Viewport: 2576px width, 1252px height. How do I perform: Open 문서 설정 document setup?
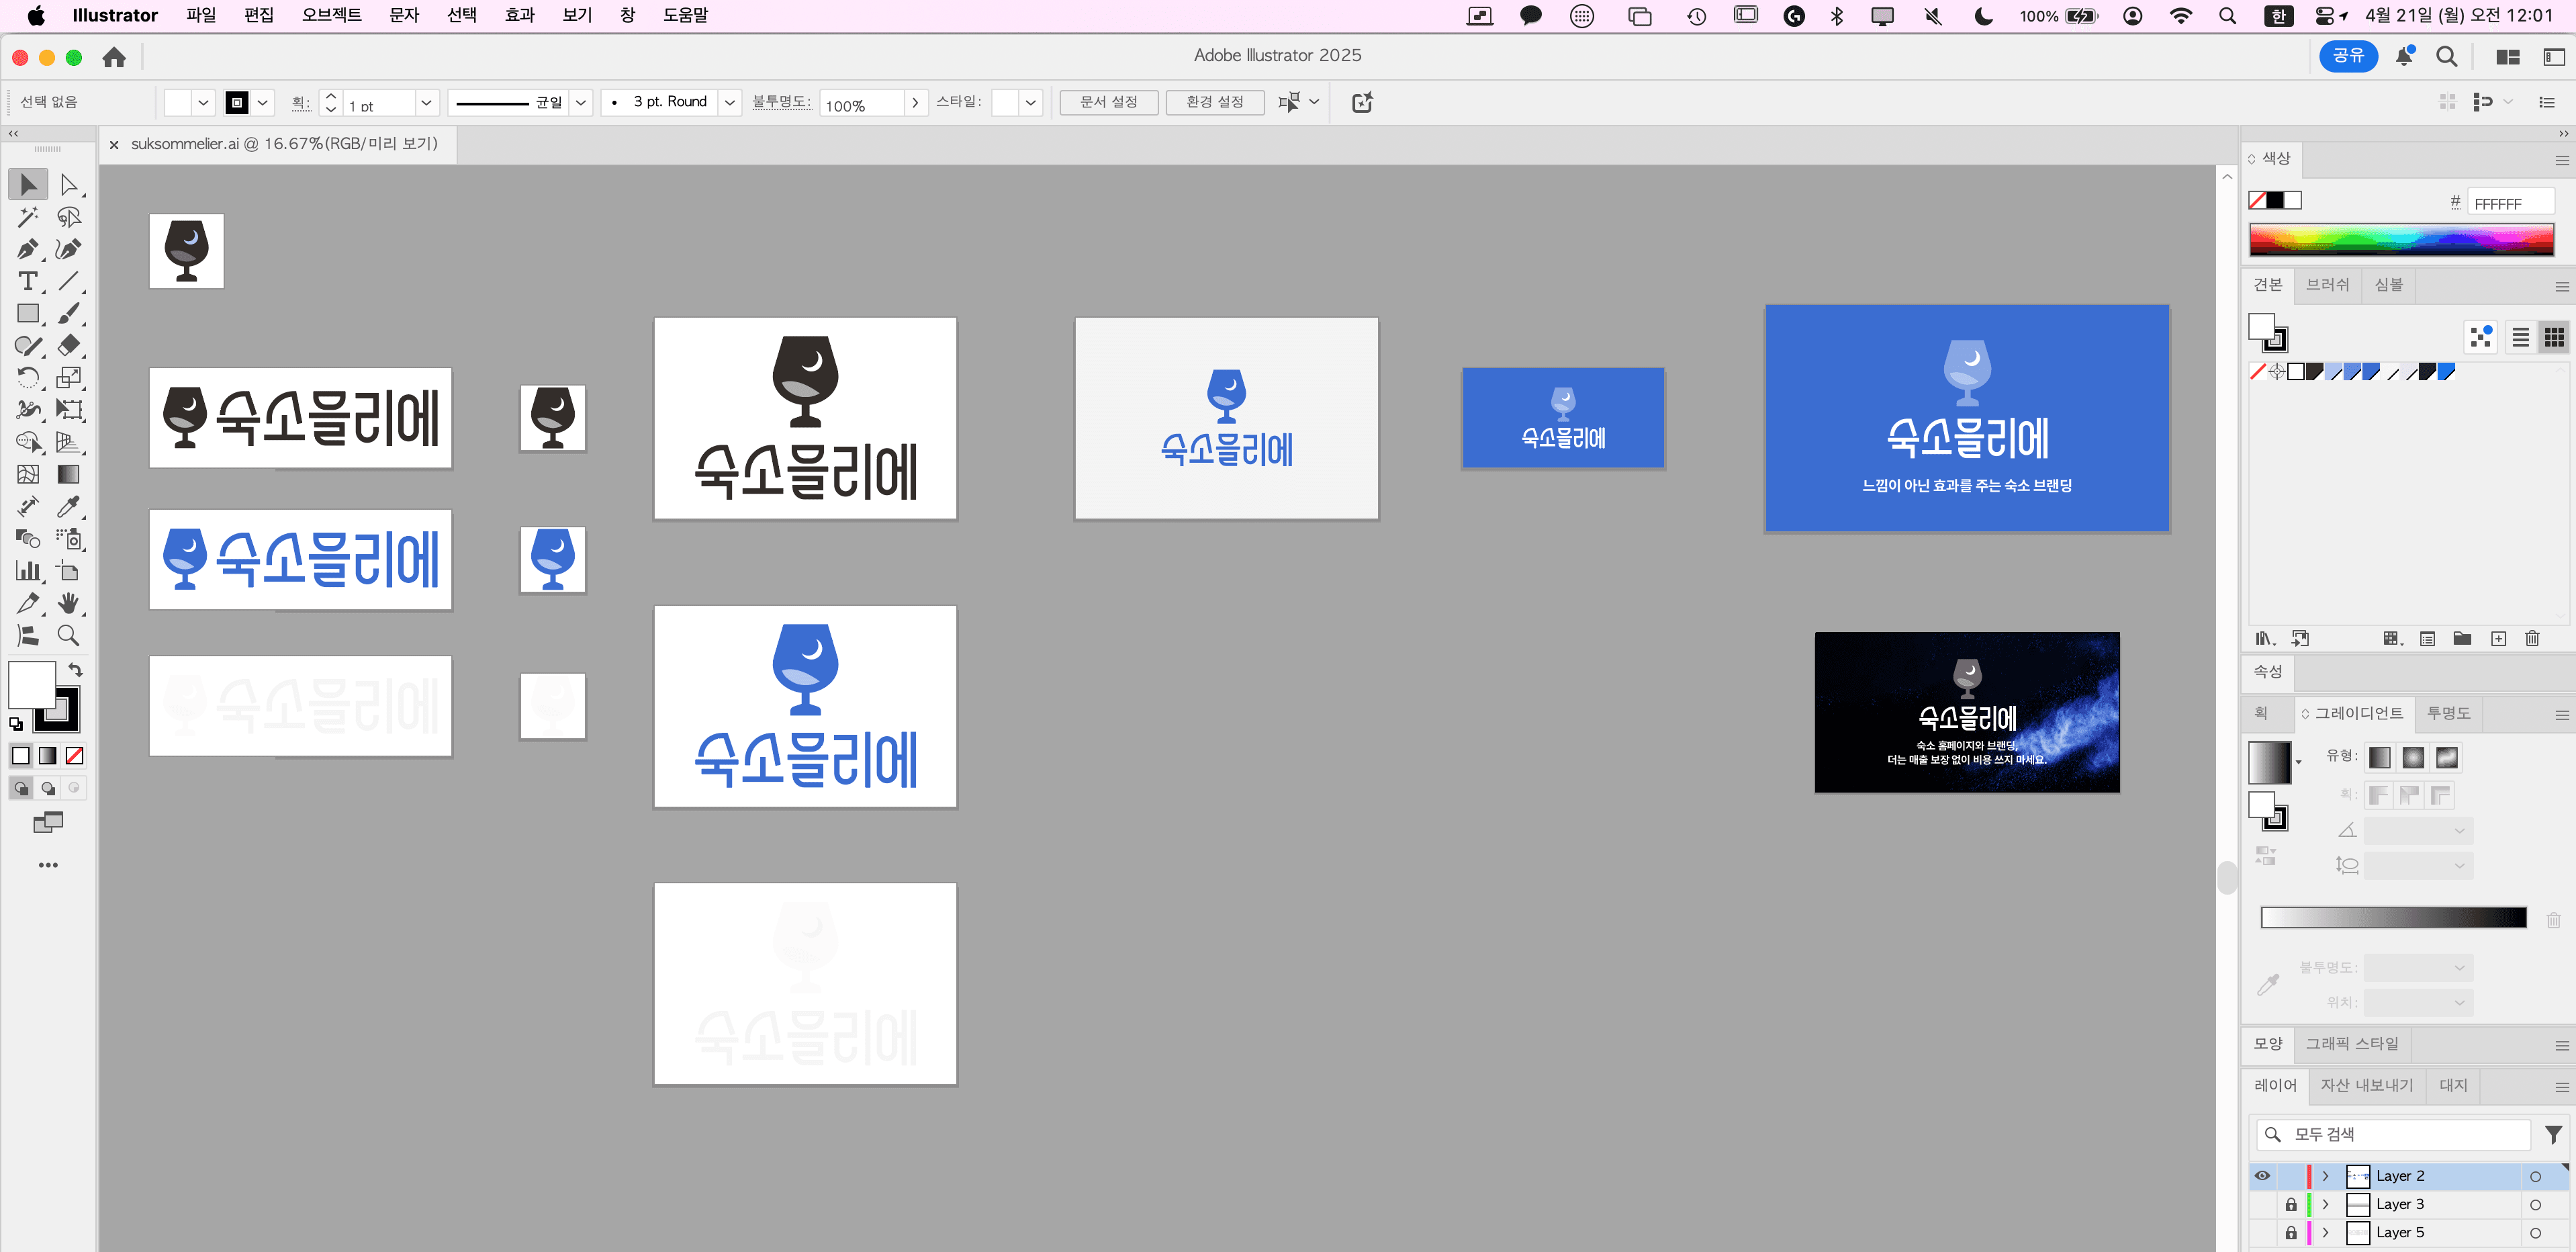tap(1108, 102)
